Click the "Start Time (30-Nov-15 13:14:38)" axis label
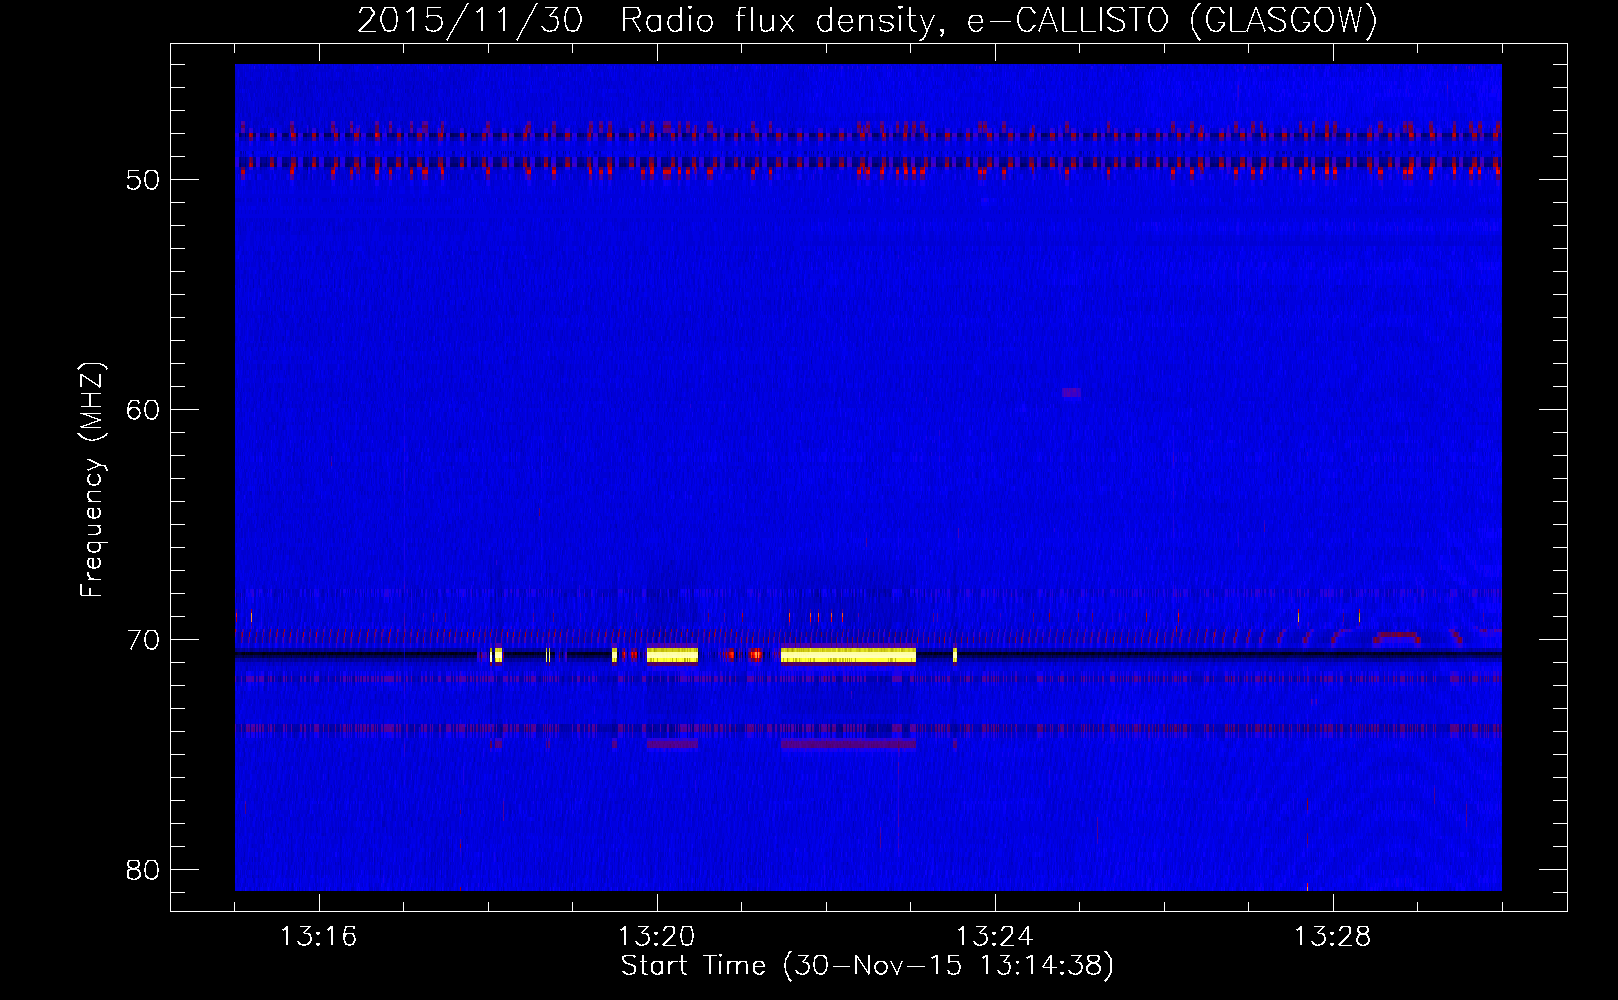 [867, 966]
